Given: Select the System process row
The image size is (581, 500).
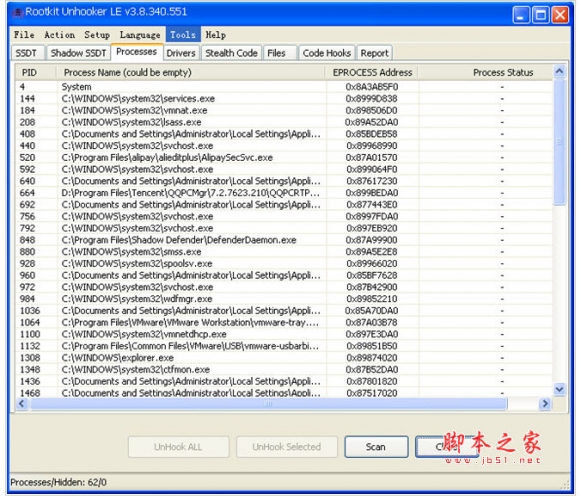Looking at the screenshot, I should [x=284, y=87].
